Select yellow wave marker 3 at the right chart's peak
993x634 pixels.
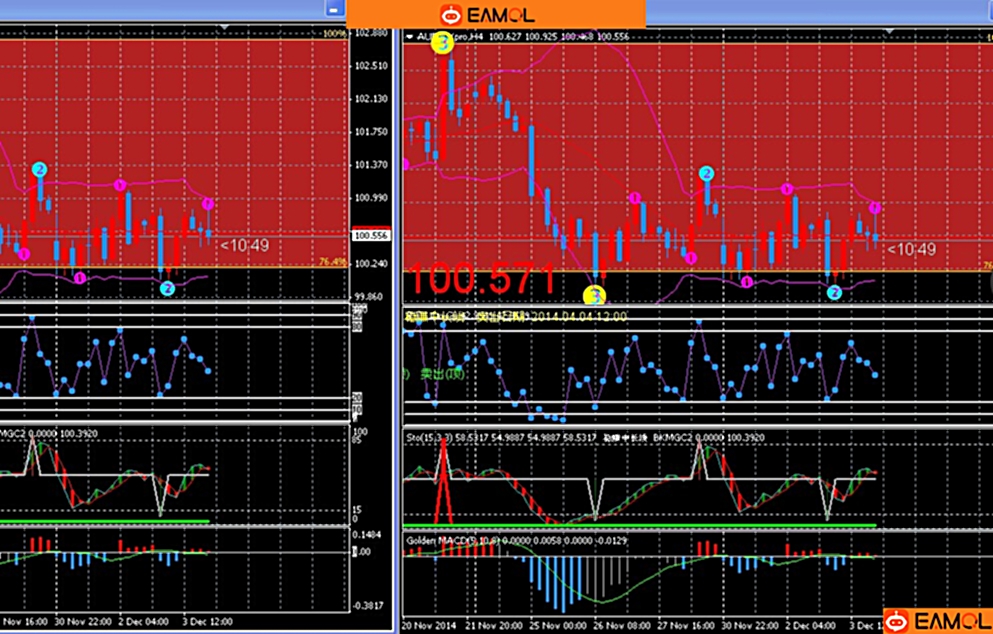441,43
